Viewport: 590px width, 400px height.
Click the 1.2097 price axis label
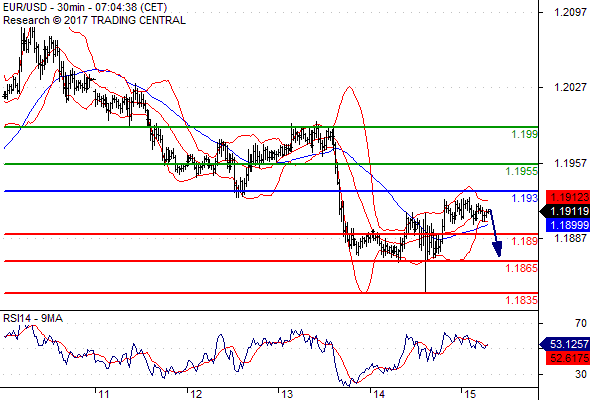tap(570, 12)
